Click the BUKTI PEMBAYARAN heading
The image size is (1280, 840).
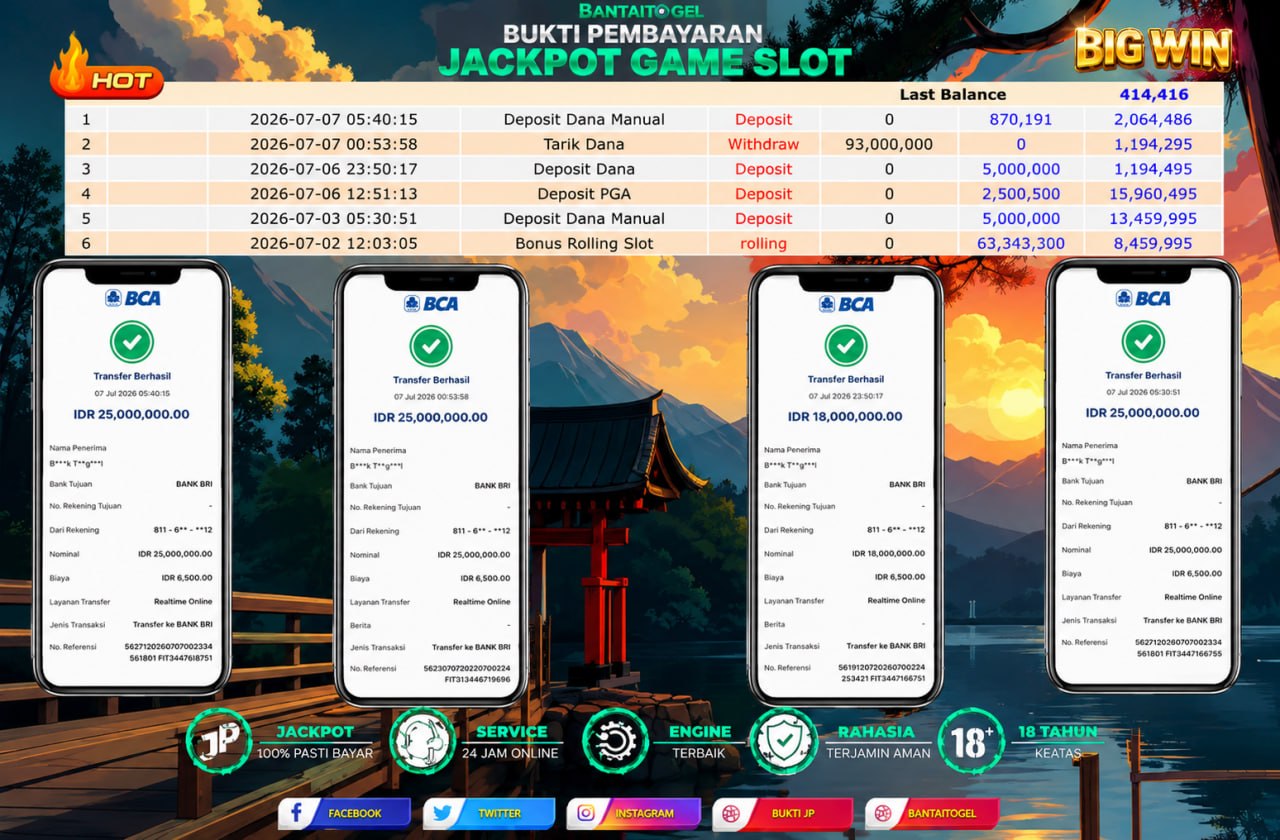tap(633, 34)
